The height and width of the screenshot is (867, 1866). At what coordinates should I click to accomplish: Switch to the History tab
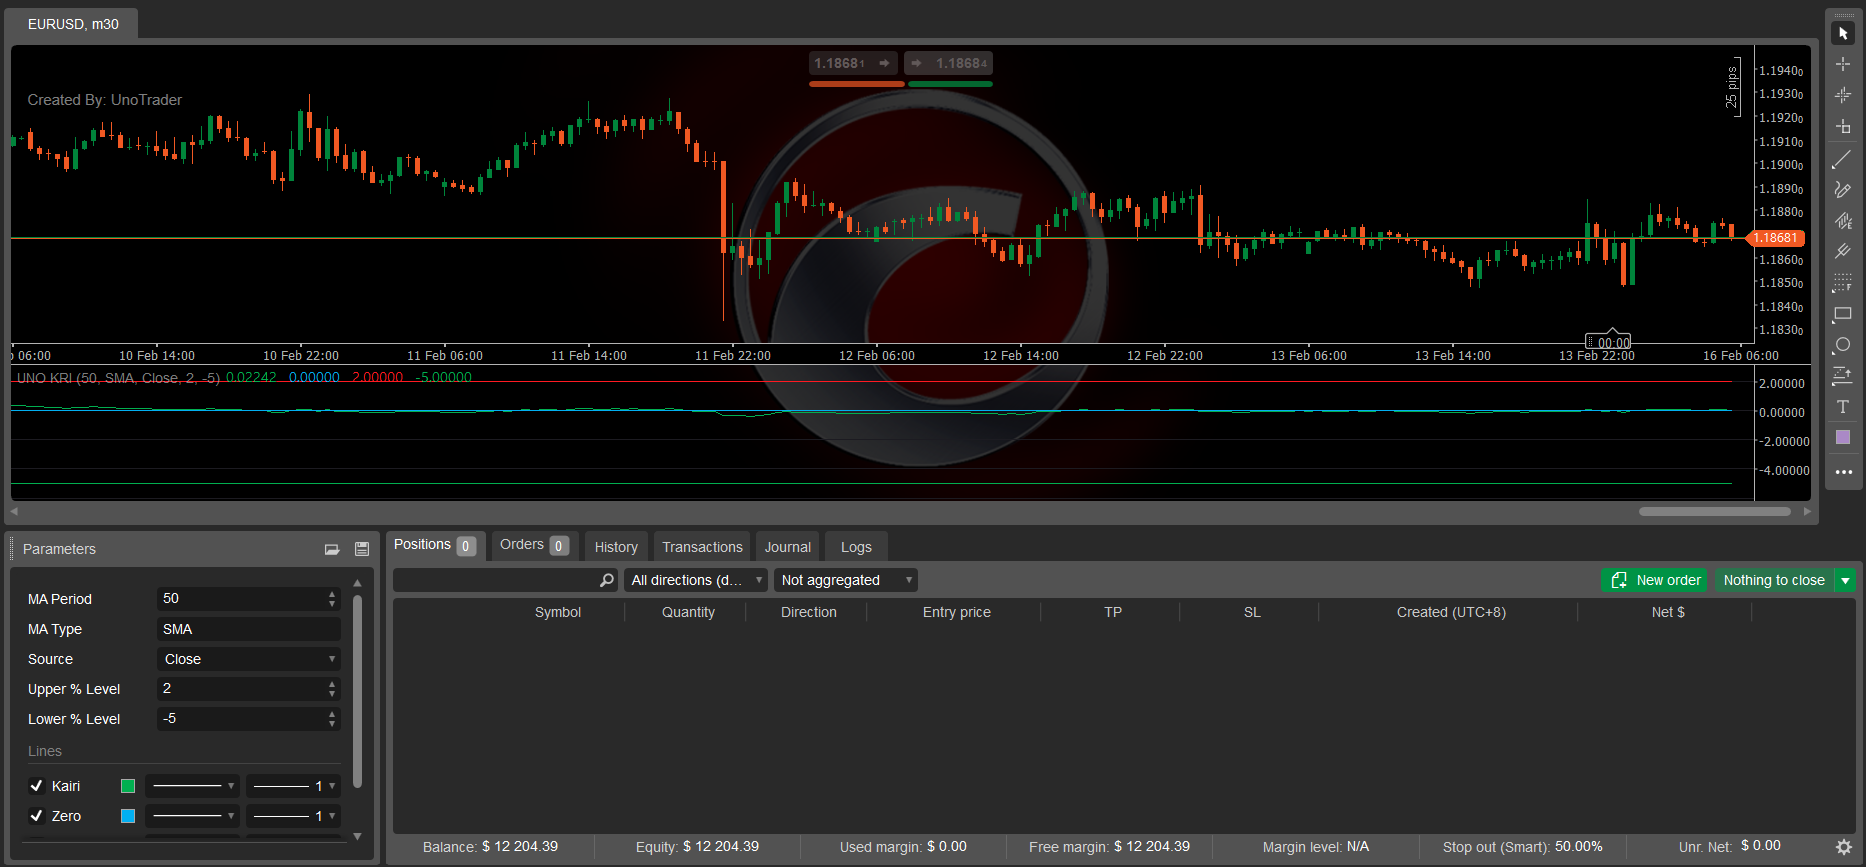(616, 547)
